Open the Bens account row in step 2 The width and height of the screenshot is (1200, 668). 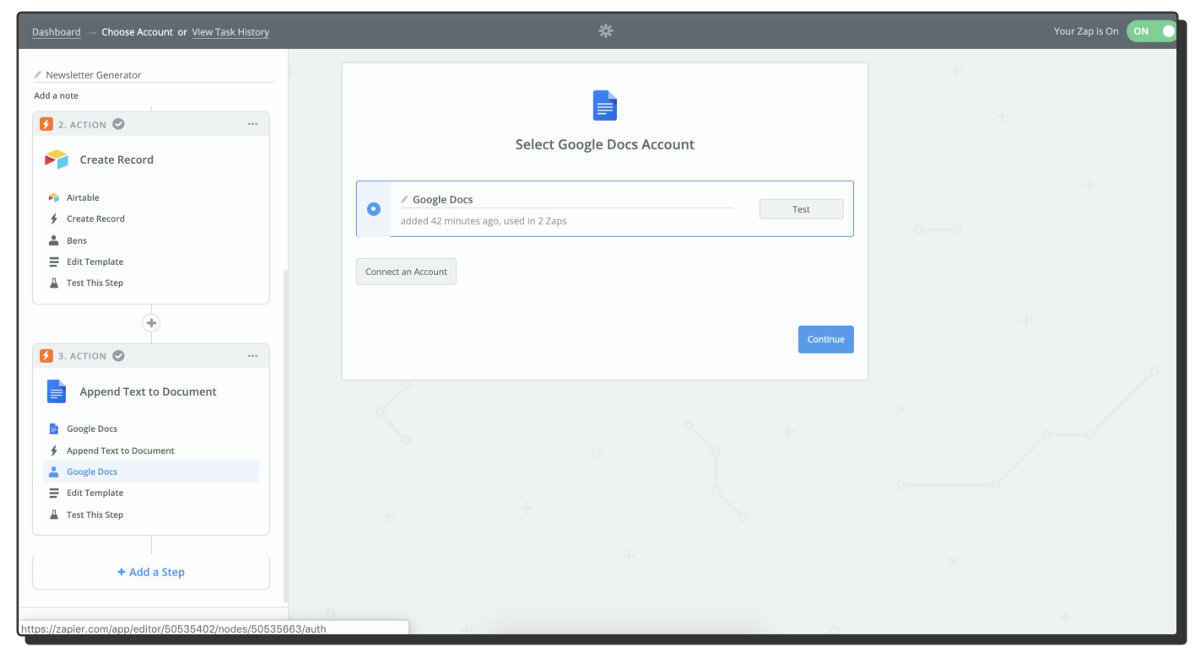pos(151,241)
